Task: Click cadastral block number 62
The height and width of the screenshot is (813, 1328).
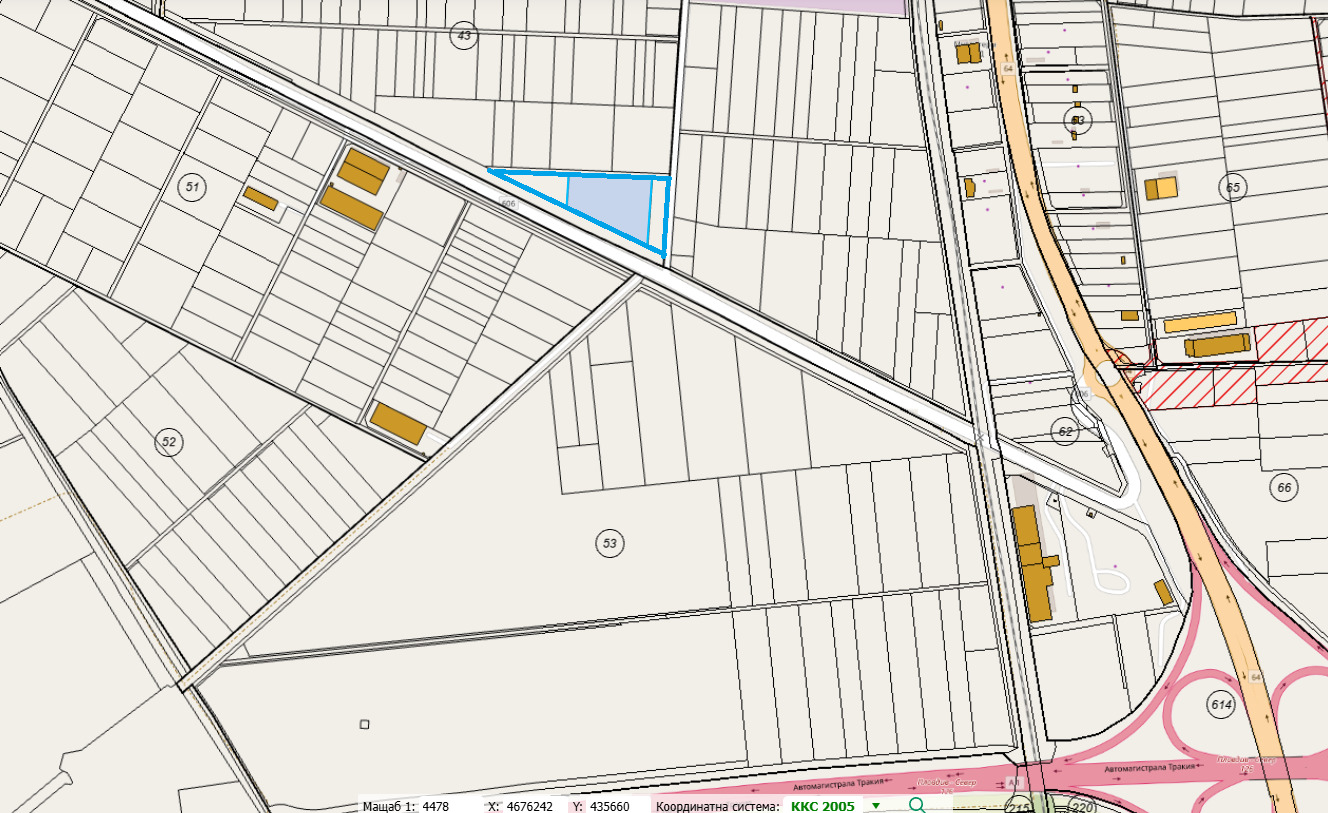Action: tap(1065, 432)
